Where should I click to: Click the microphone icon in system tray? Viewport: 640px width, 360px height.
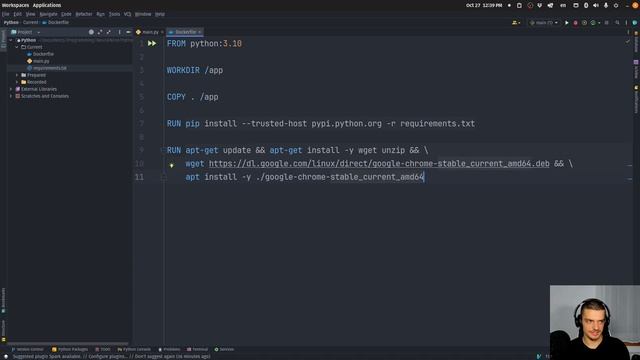[x=606, y=5]
